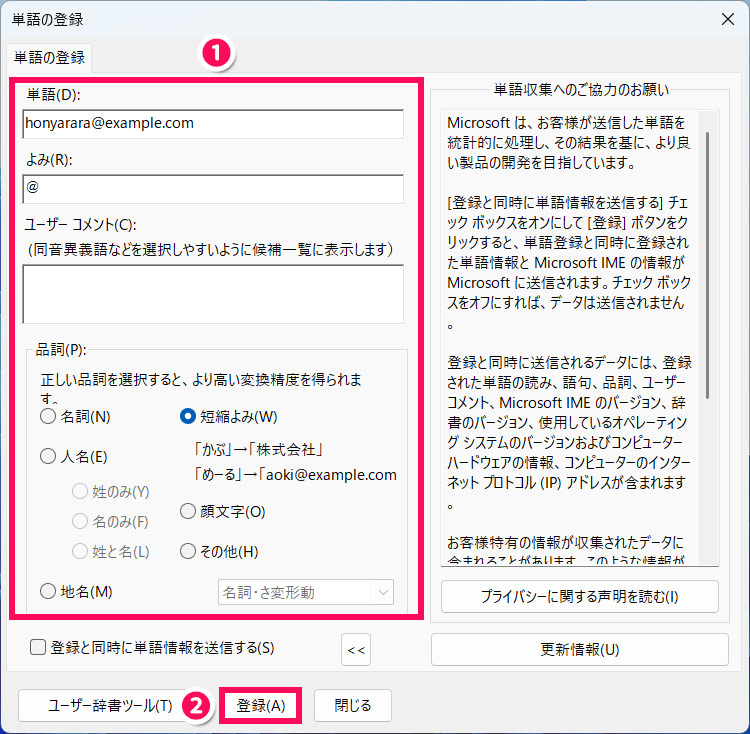The width and height of the screenshot is (750, 734).
Task: Click the 'Microsoft は、お客様が送信した単語を' text
Action: 566,123
